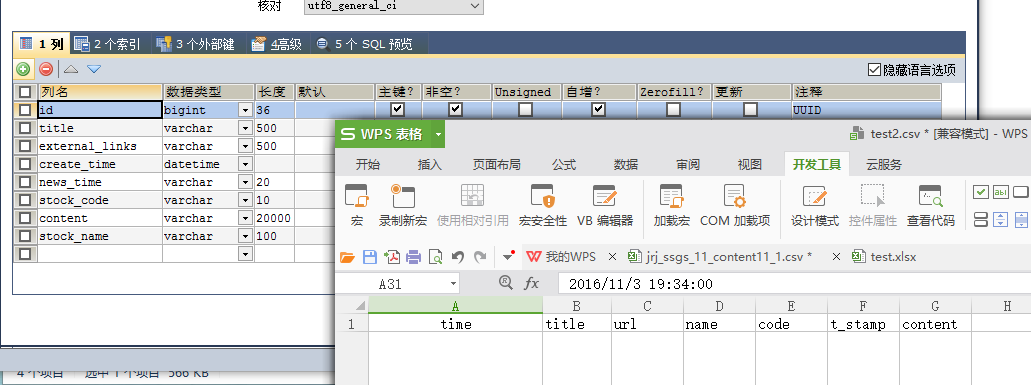Open data type dropdown for title row
1031x385 pixels.
245,128
